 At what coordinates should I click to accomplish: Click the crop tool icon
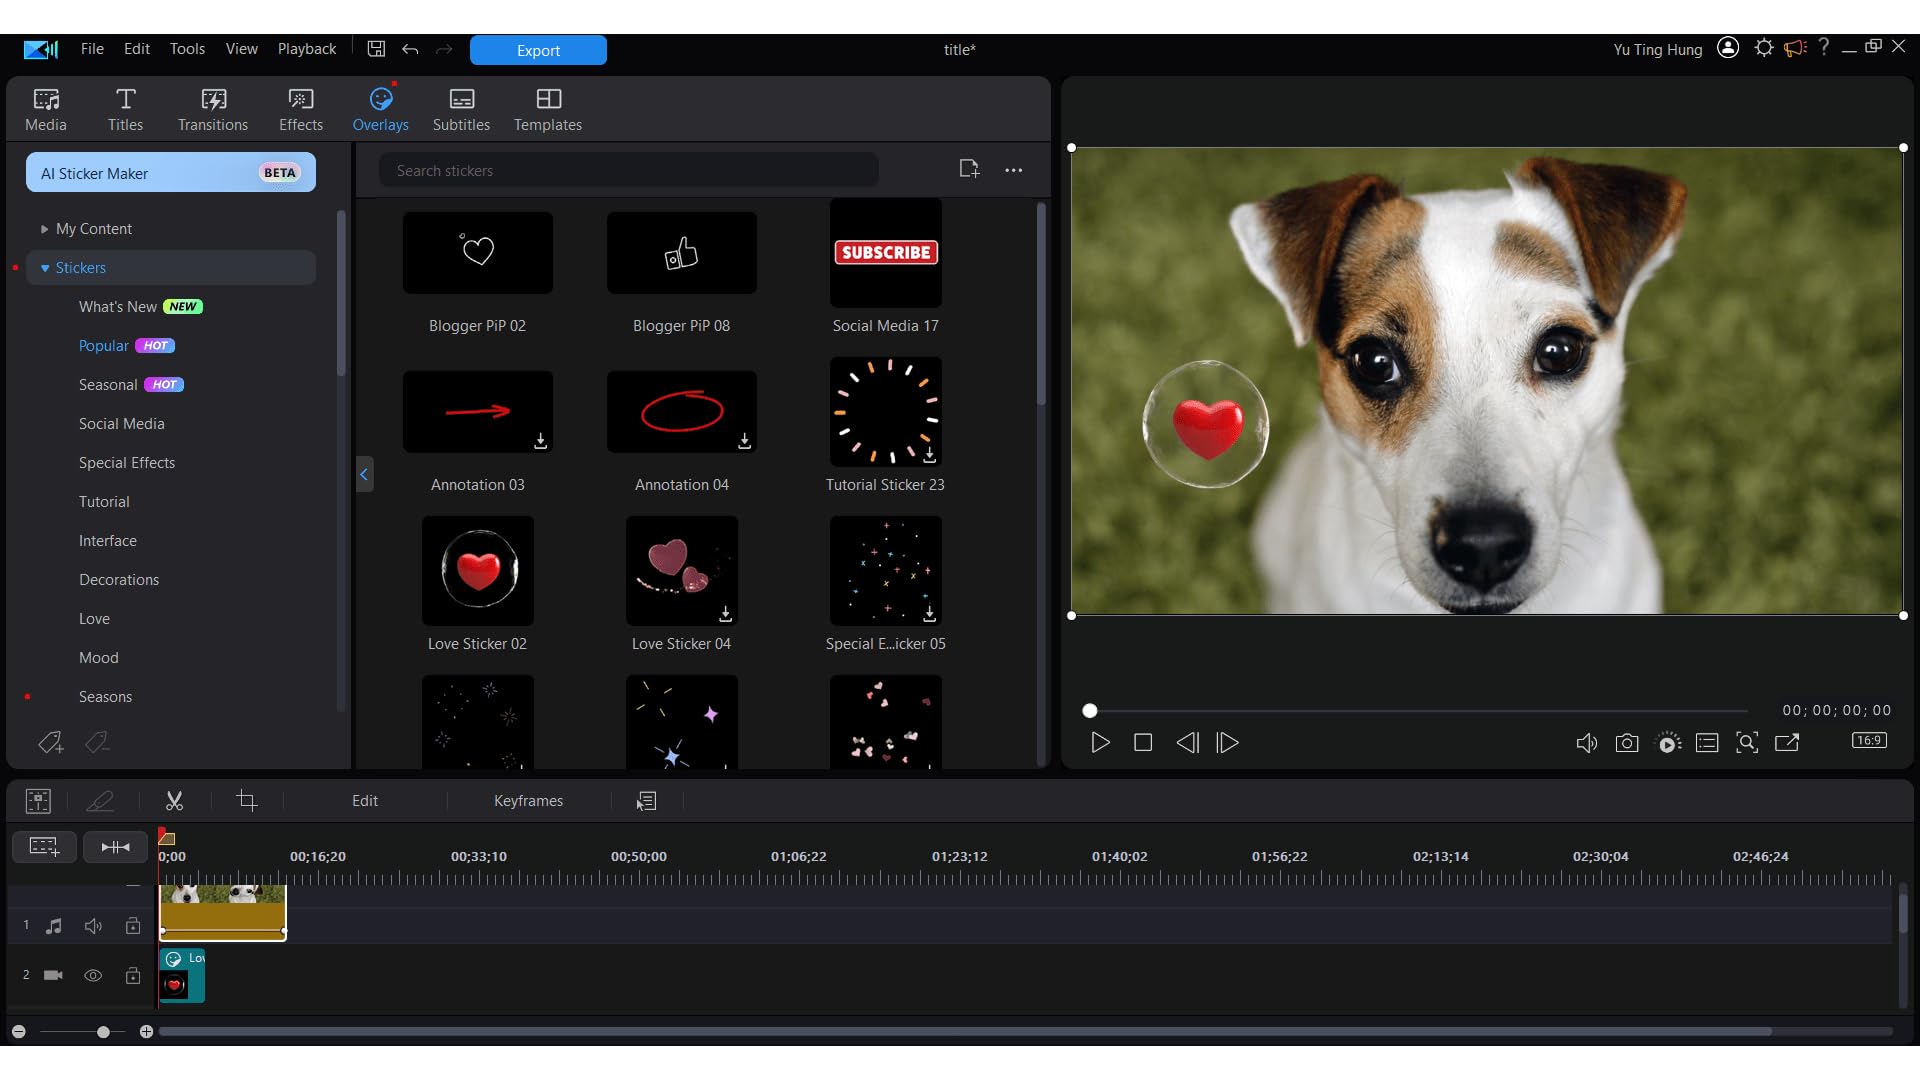(x=246, y=801)
